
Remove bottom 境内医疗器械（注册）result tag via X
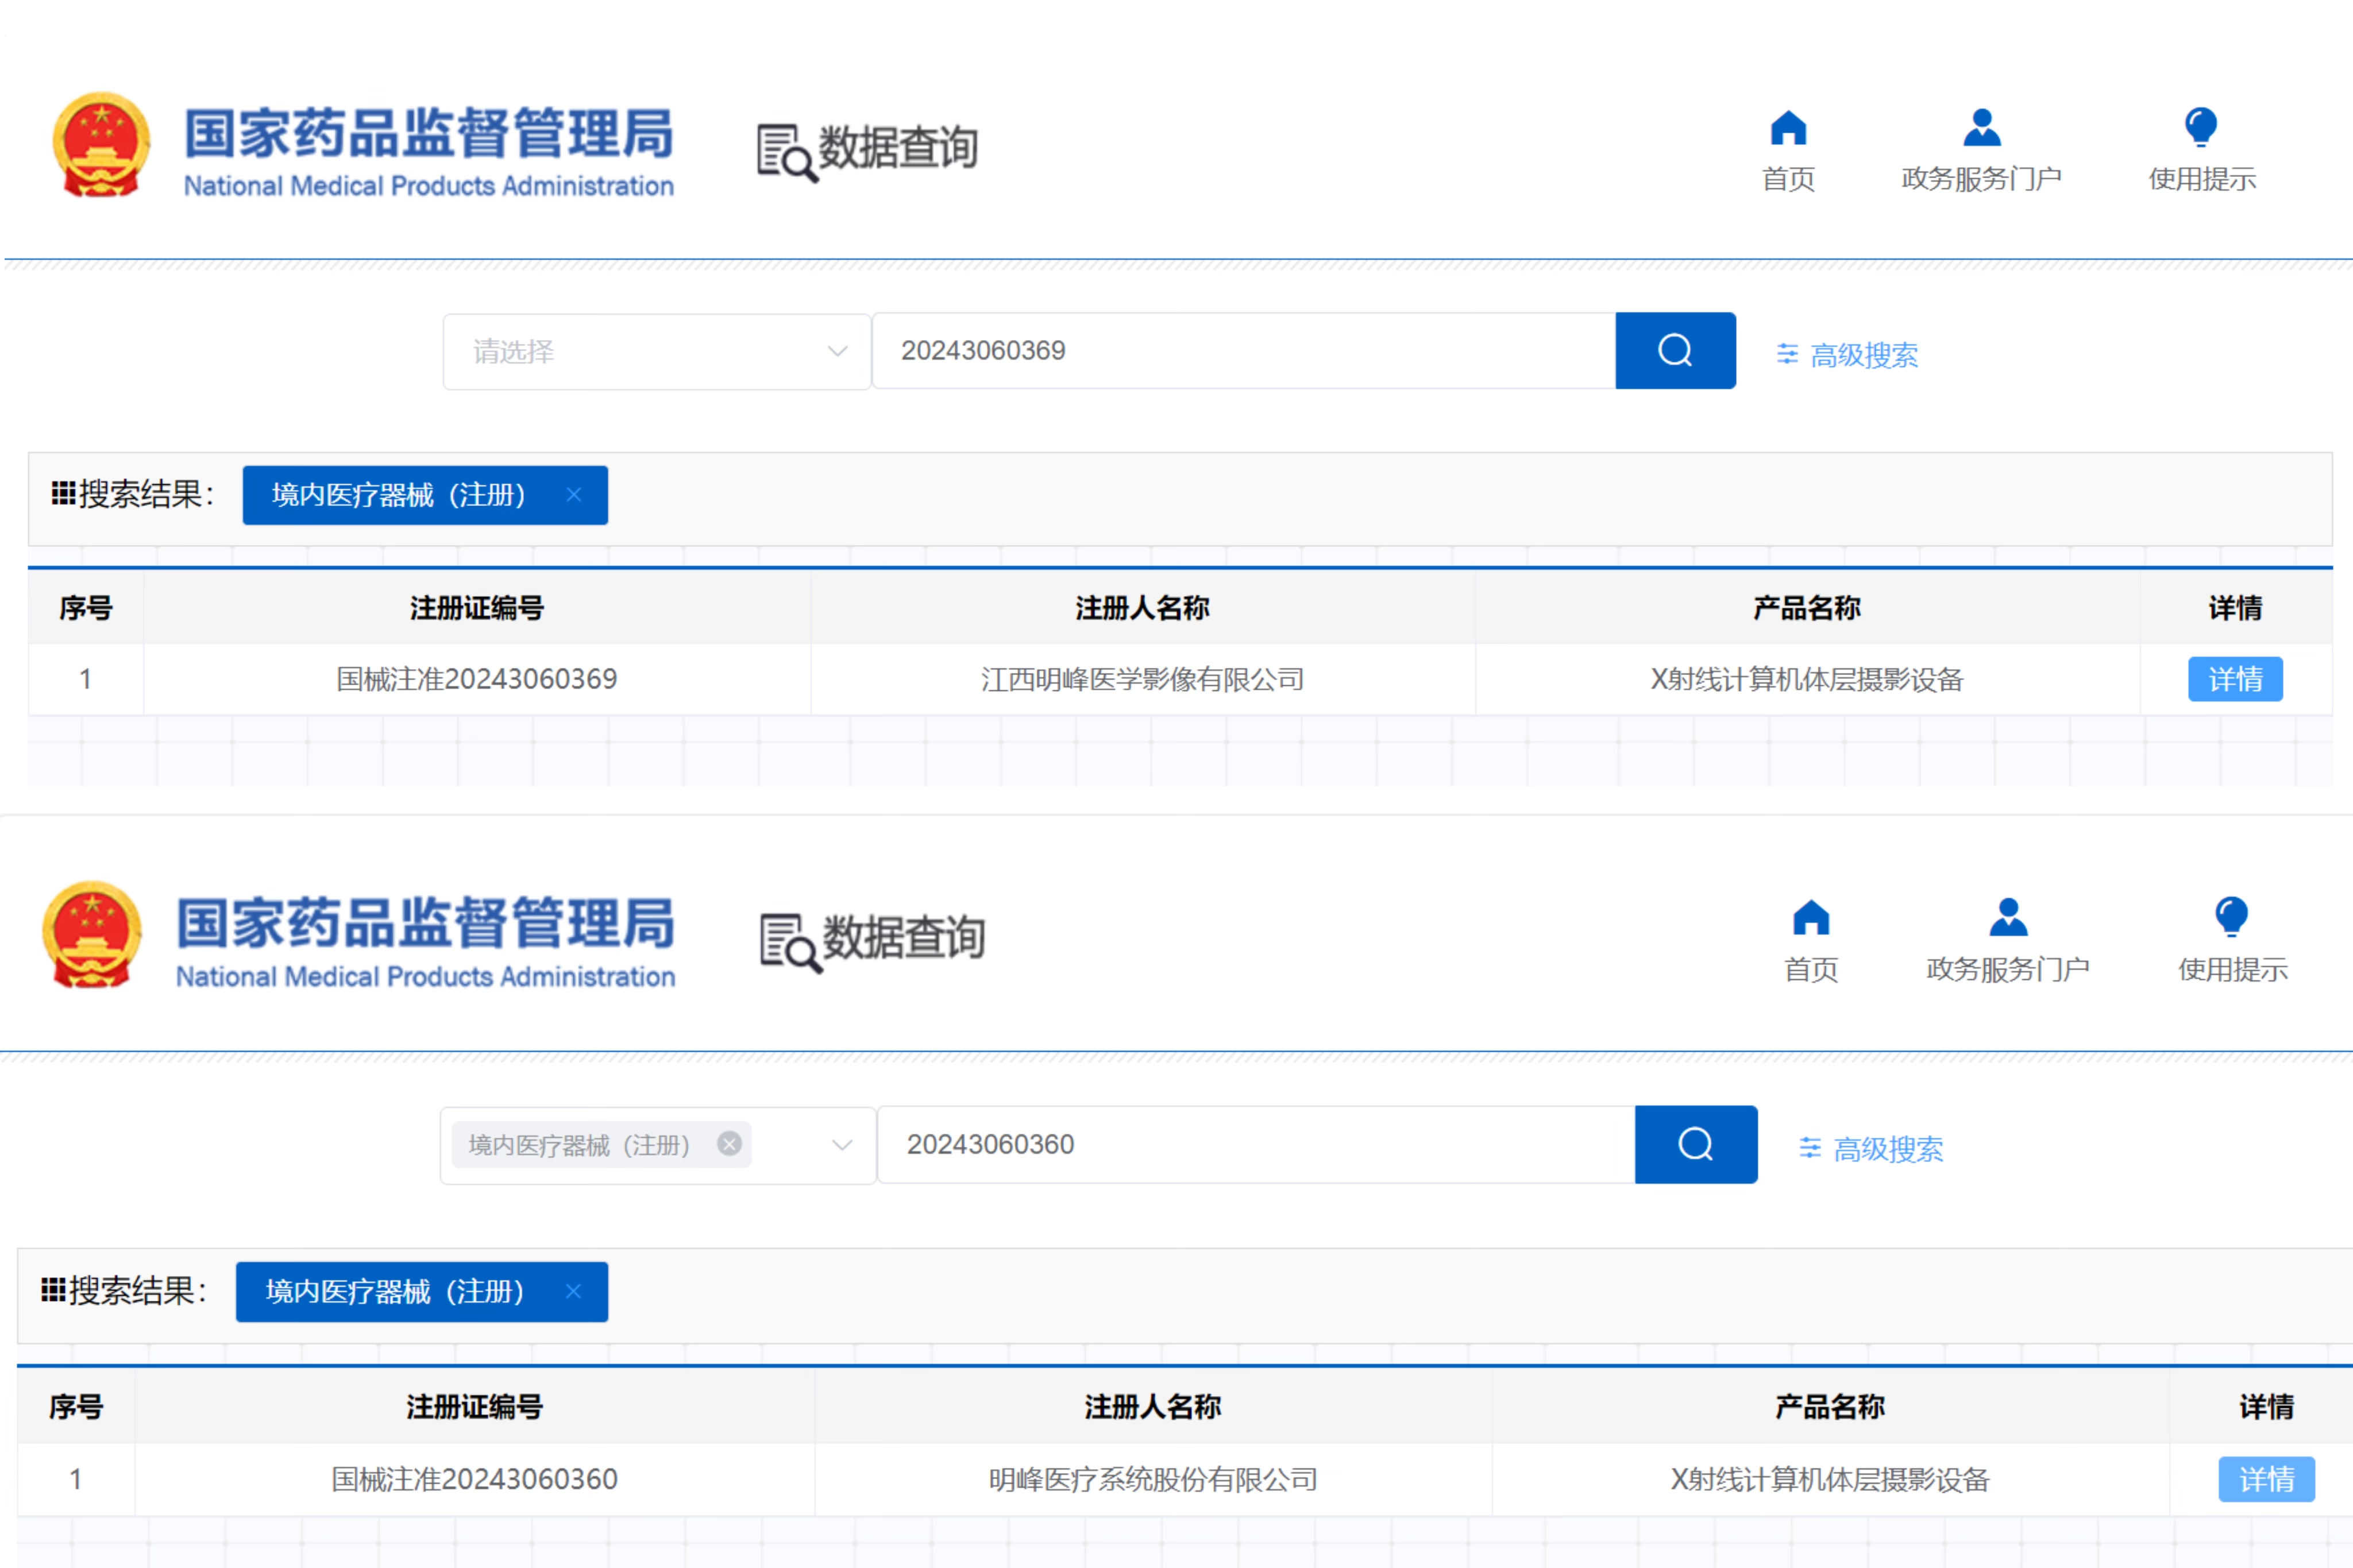pos(573,1291)
